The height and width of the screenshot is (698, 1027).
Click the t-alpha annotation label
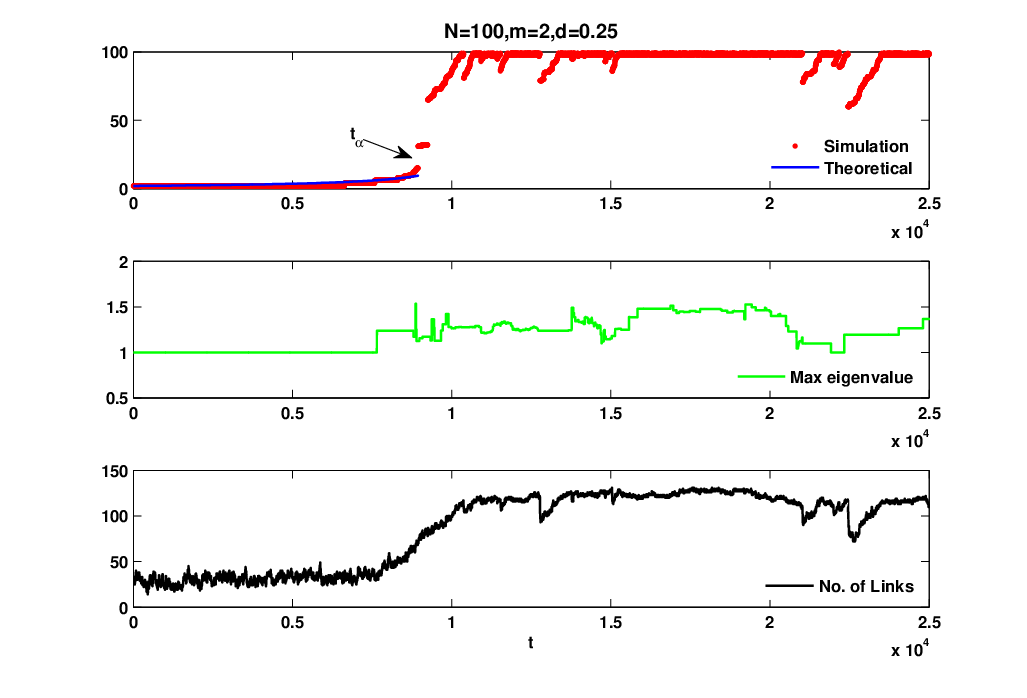[x=356, y=137]
